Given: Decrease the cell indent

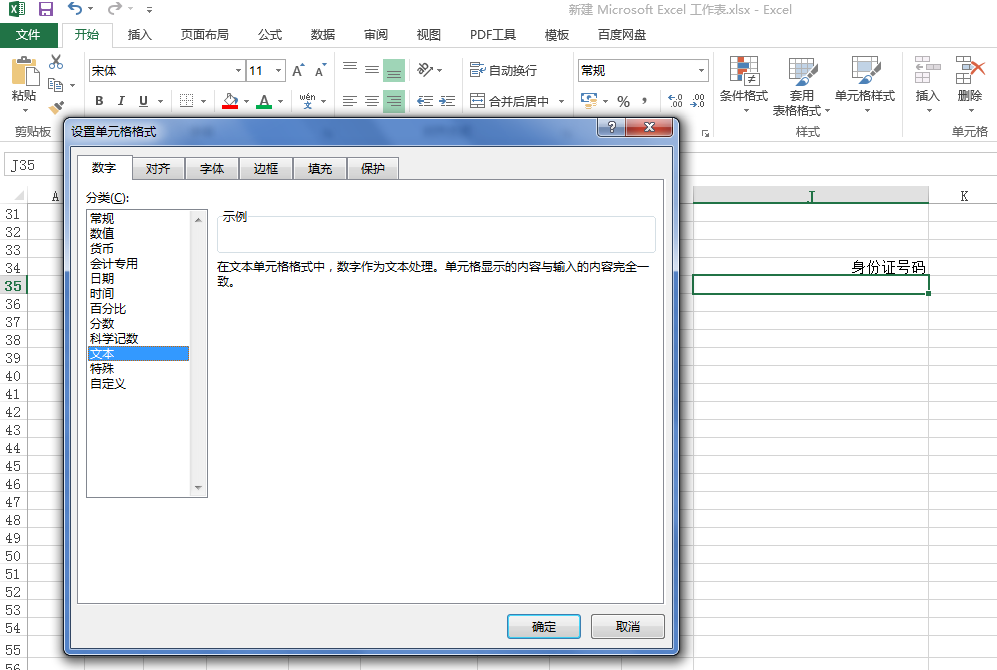Looking at the screenshot, I should coord(425,101).
